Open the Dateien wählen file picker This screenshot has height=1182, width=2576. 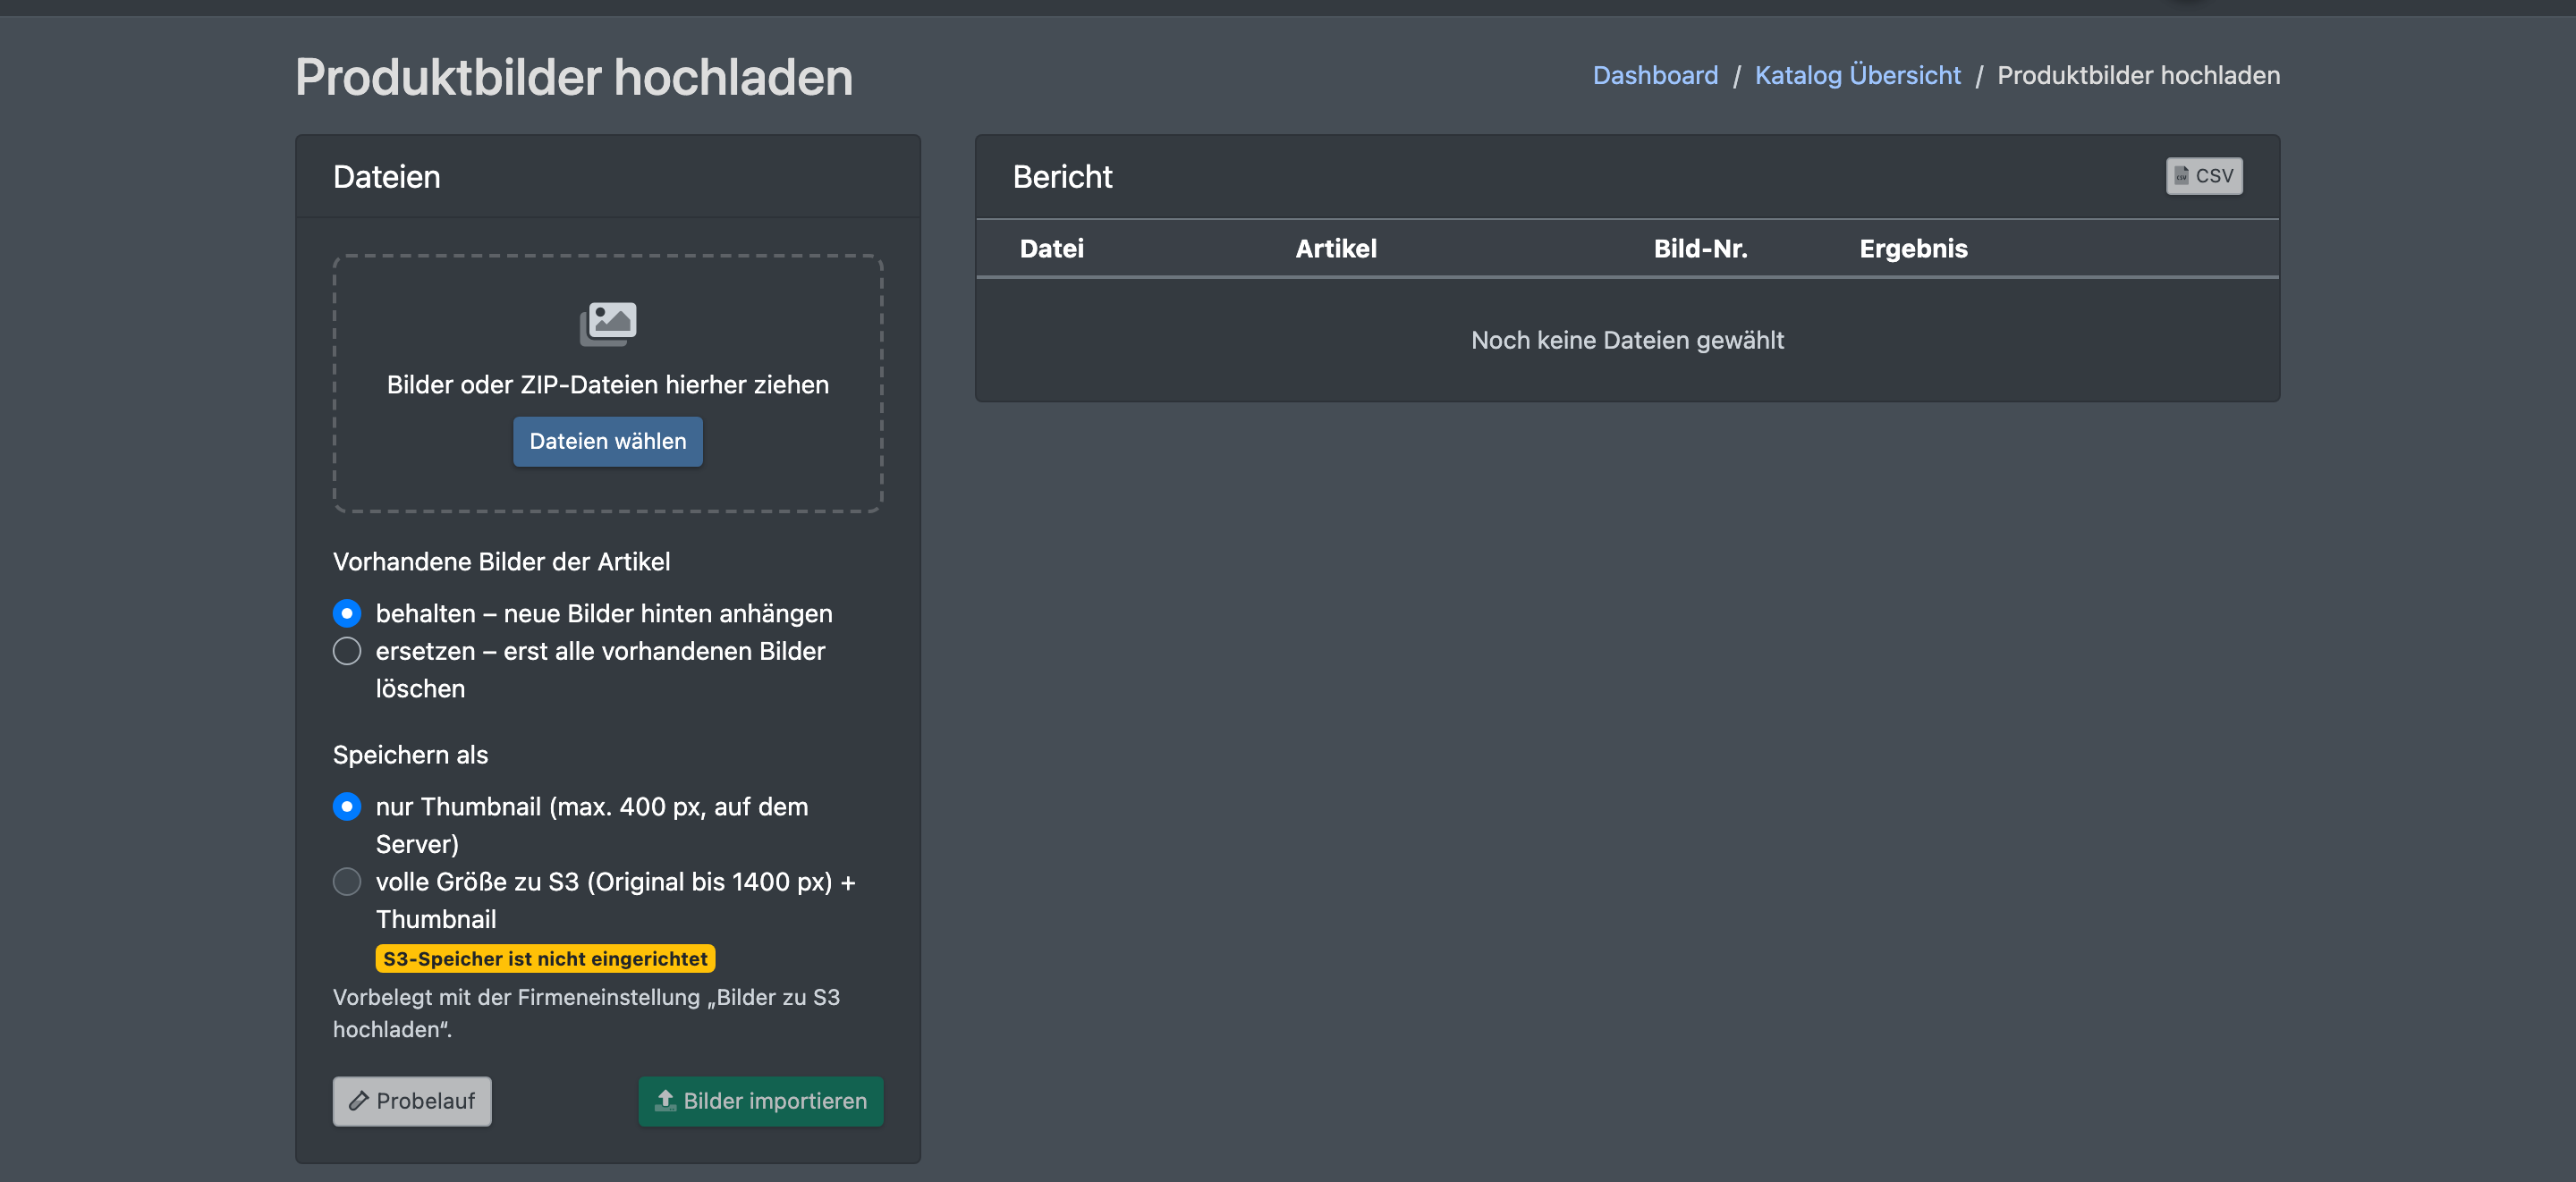tap(608, 441)
